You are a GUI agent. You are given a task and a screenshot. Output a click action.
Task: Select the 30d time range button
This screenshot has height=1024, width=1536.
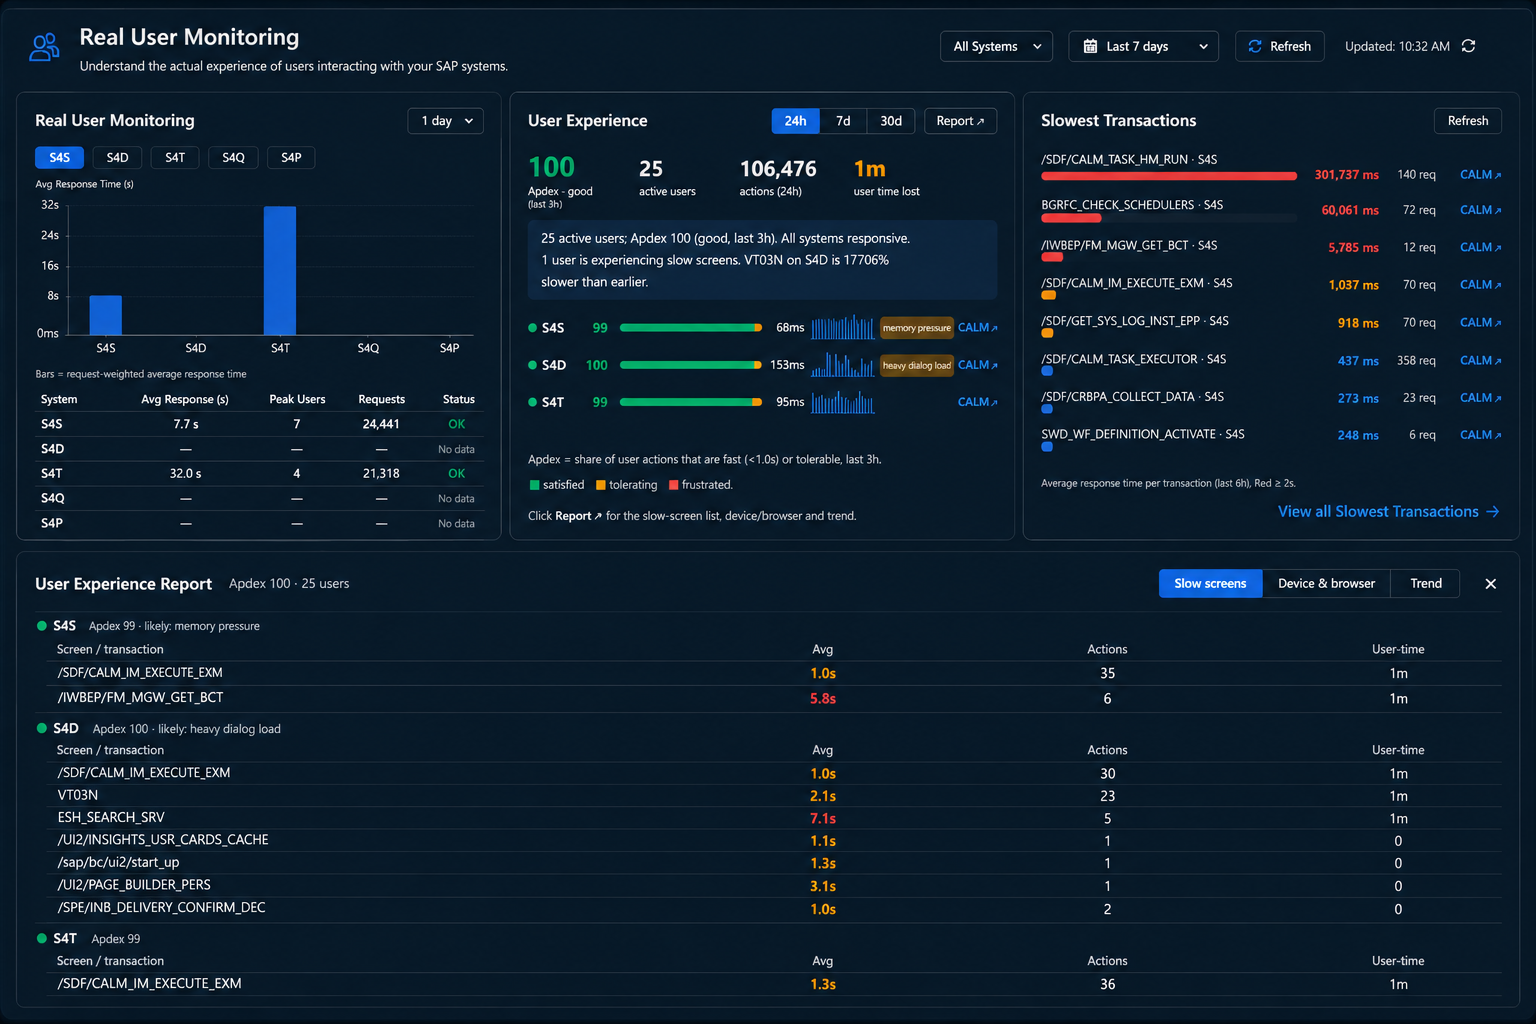890,121
